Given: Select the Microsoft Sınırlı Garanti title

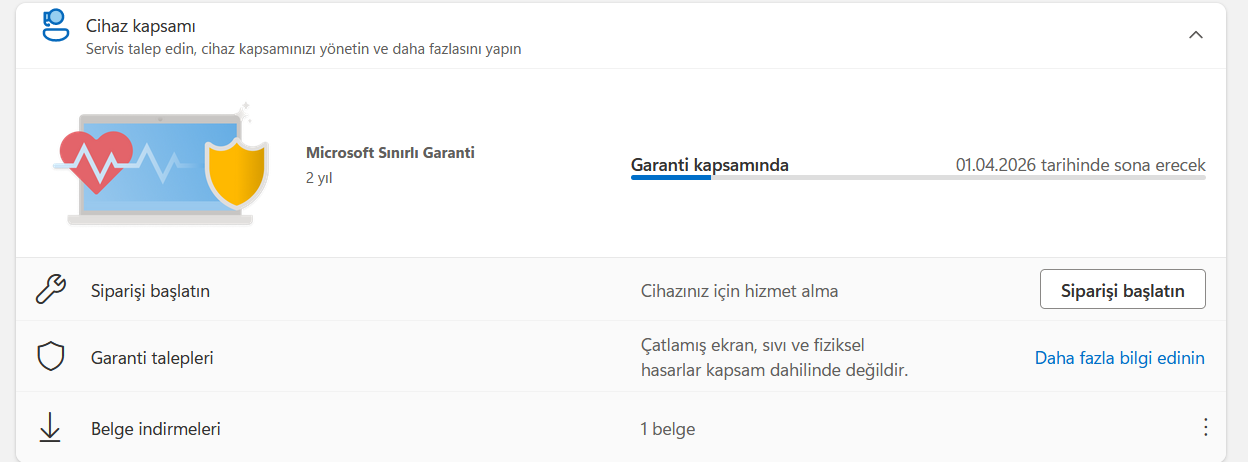Looking at the screenshot, I should coord(390,153).
